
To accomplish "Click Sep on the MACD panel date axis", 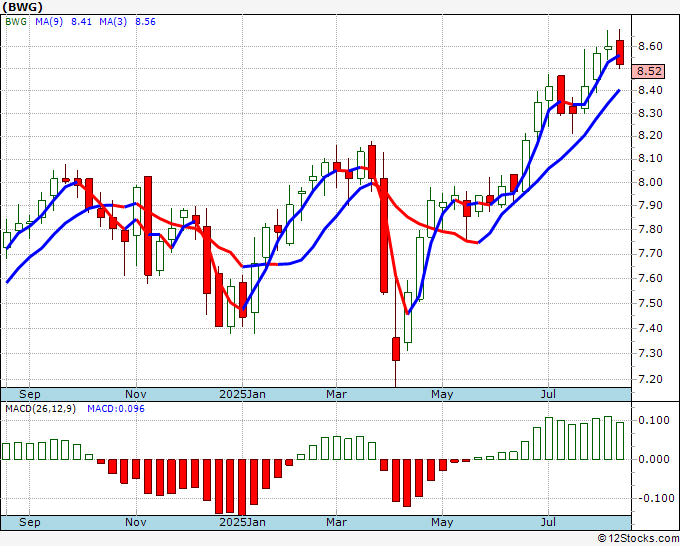I will coord(29,522).
